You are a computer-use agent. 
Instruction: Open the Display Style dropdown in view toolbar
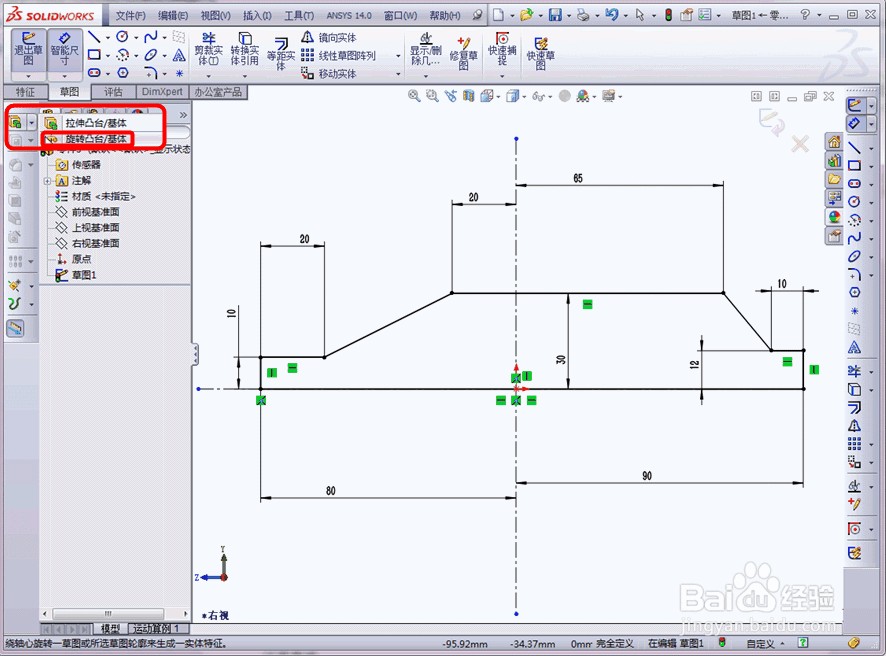click(524, 97)
